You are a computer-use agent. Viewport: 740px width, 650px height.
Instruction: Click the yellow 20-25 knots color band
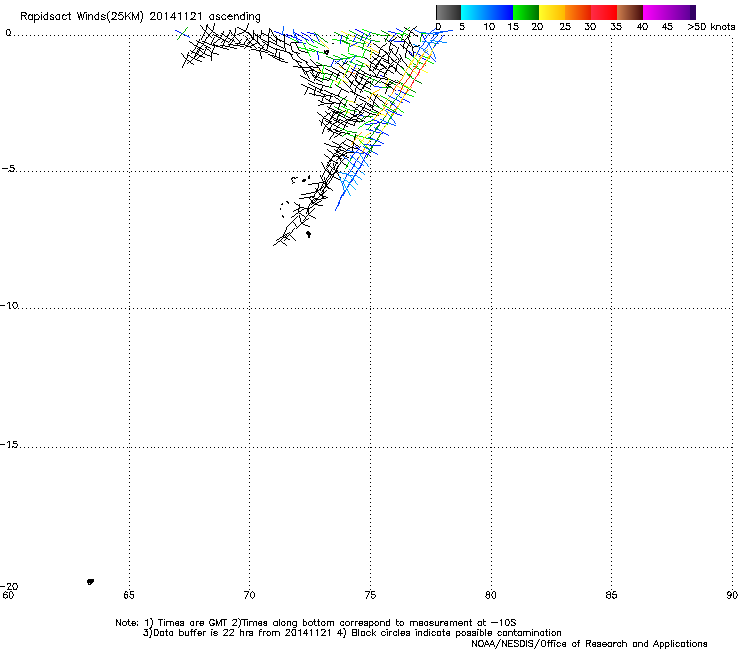pyautogui.click(x=552, y=12)
